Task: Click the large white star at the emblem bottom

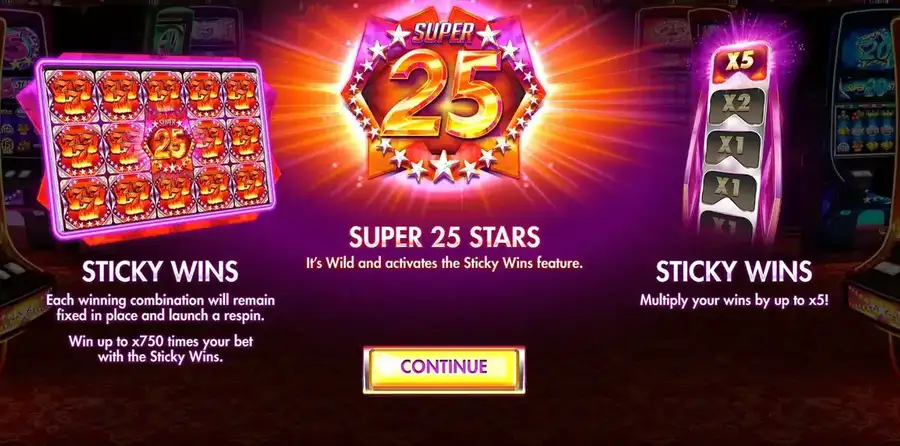Action: point(443,165)
